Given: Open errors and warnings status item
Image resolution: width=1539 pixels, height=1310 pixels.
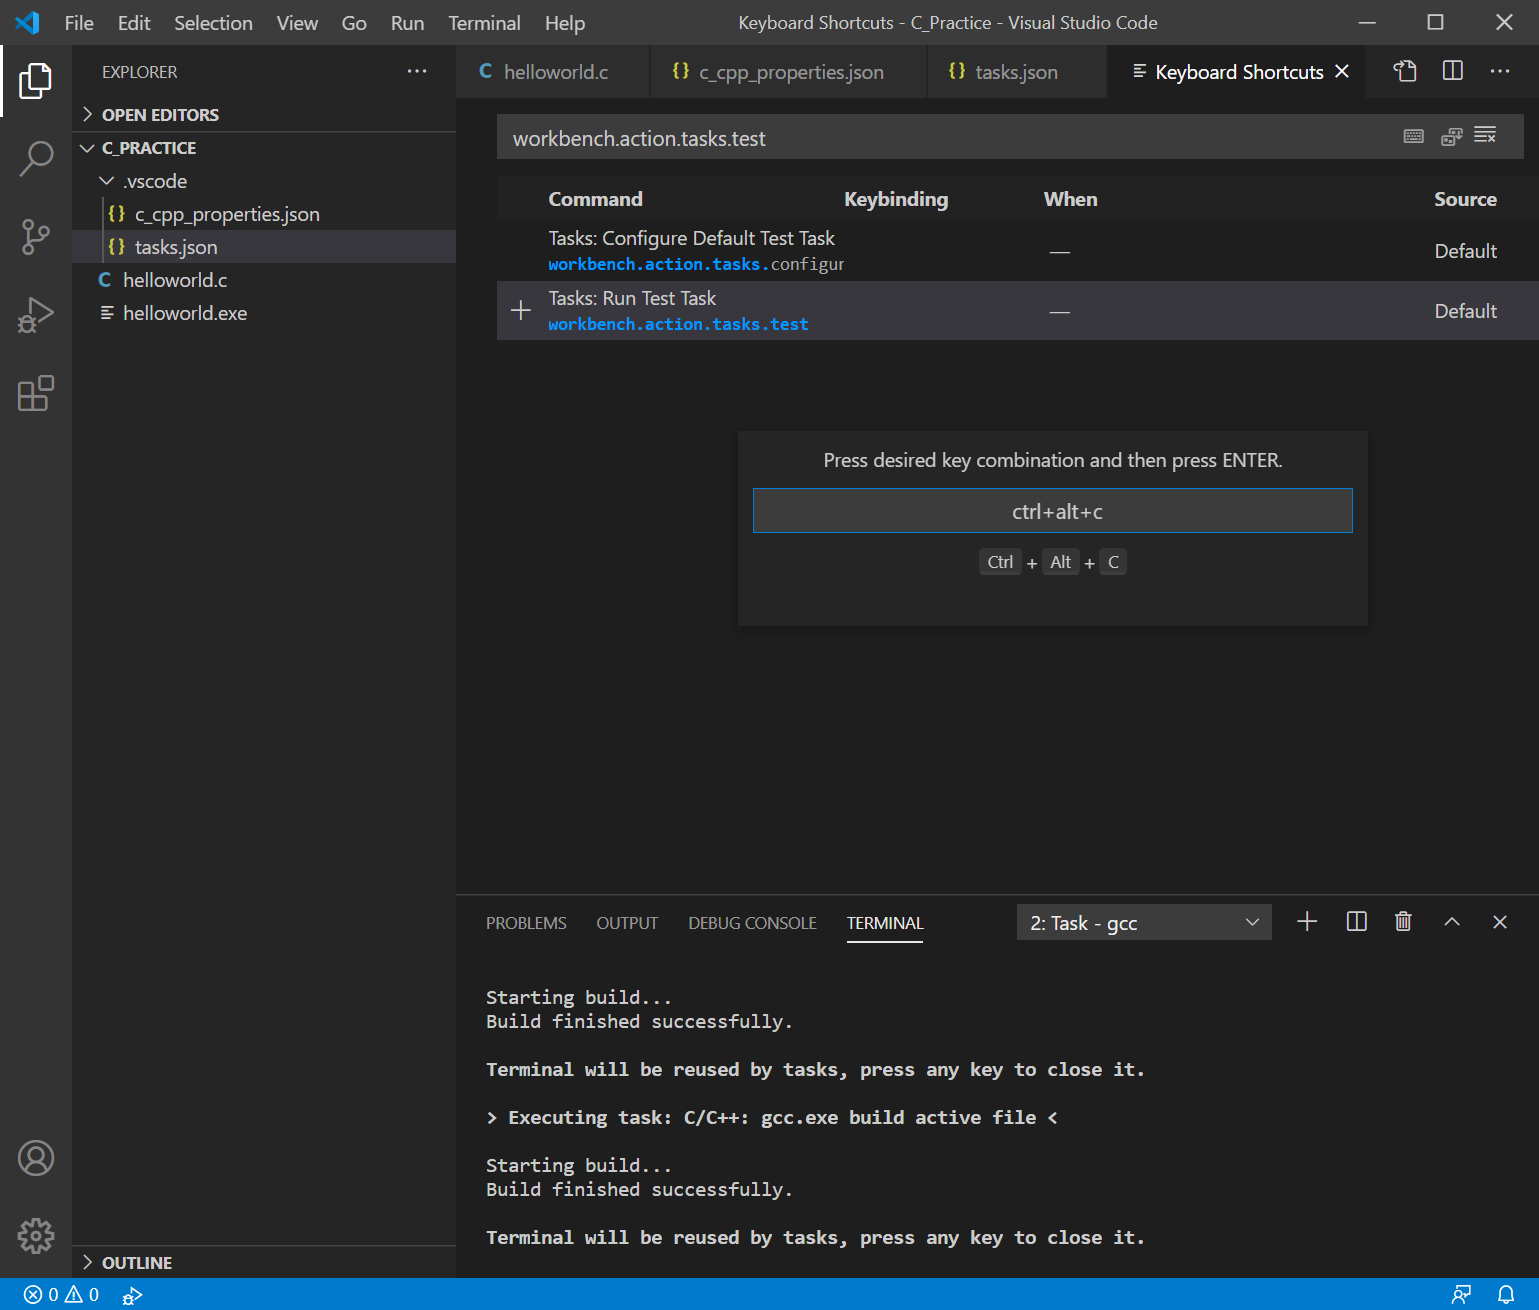Looking at the screenshot, I should coord(61,1295).
